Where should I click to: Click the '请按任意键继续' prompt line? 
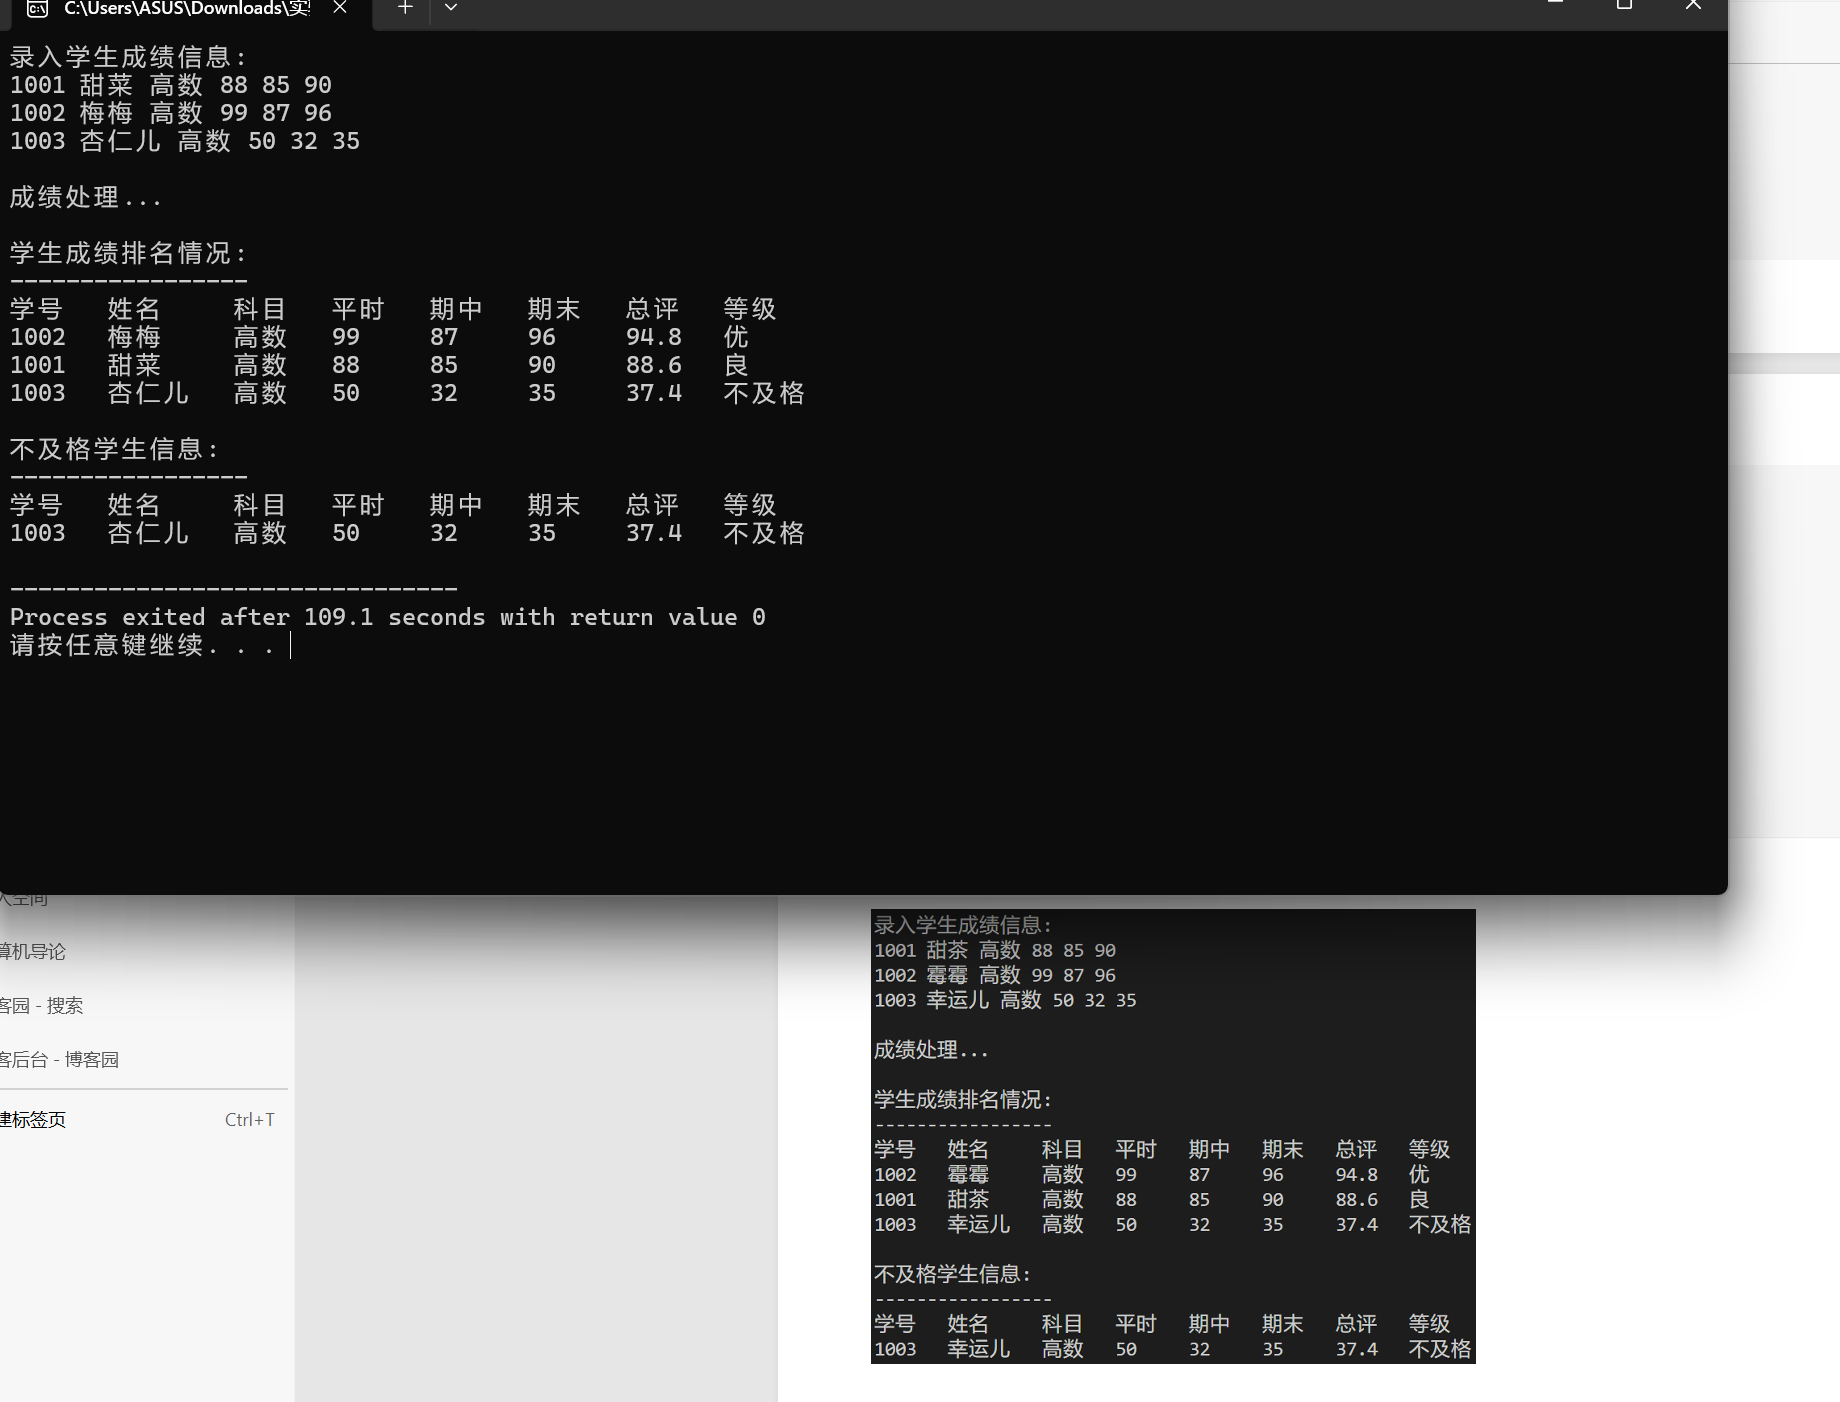point(142,645)
